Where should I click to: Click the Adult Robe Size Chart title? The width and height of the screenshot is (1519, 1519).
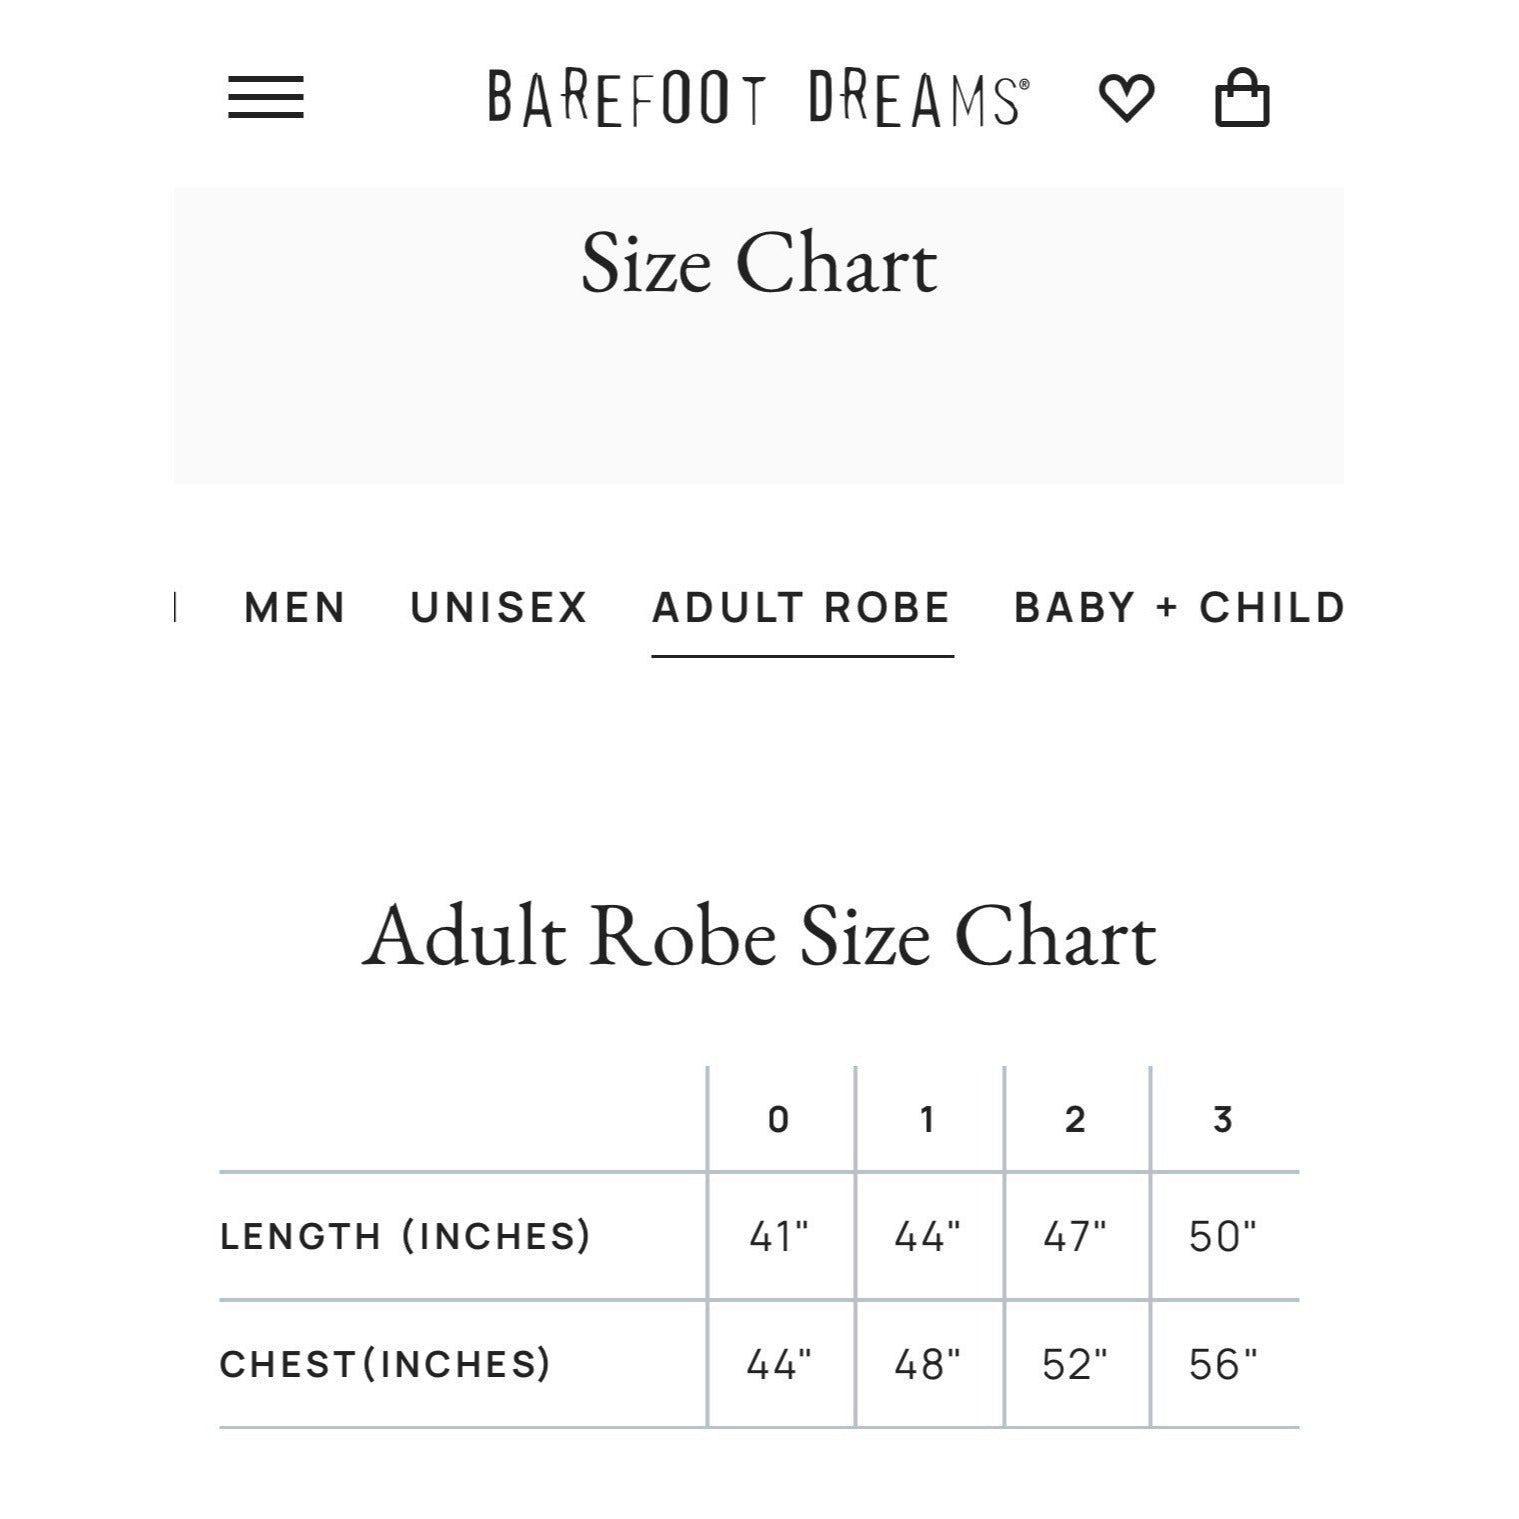click(x=759, y=937)
